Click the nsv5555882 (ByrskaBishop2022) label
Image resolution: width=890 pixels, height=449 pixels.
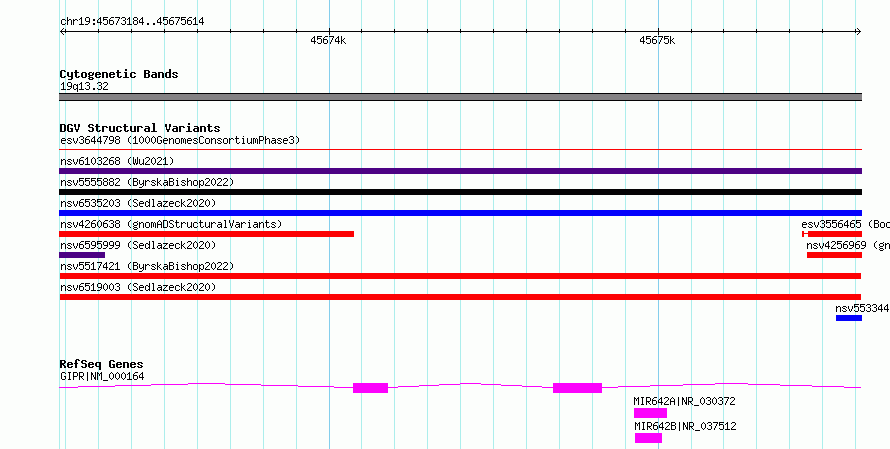[147, 182]
